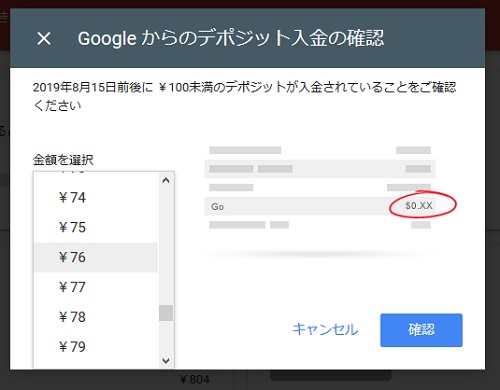Click the $0.XX sample amount
Image resolution: width=500 pixels, height=390 pixels.
tap(419, 206)
